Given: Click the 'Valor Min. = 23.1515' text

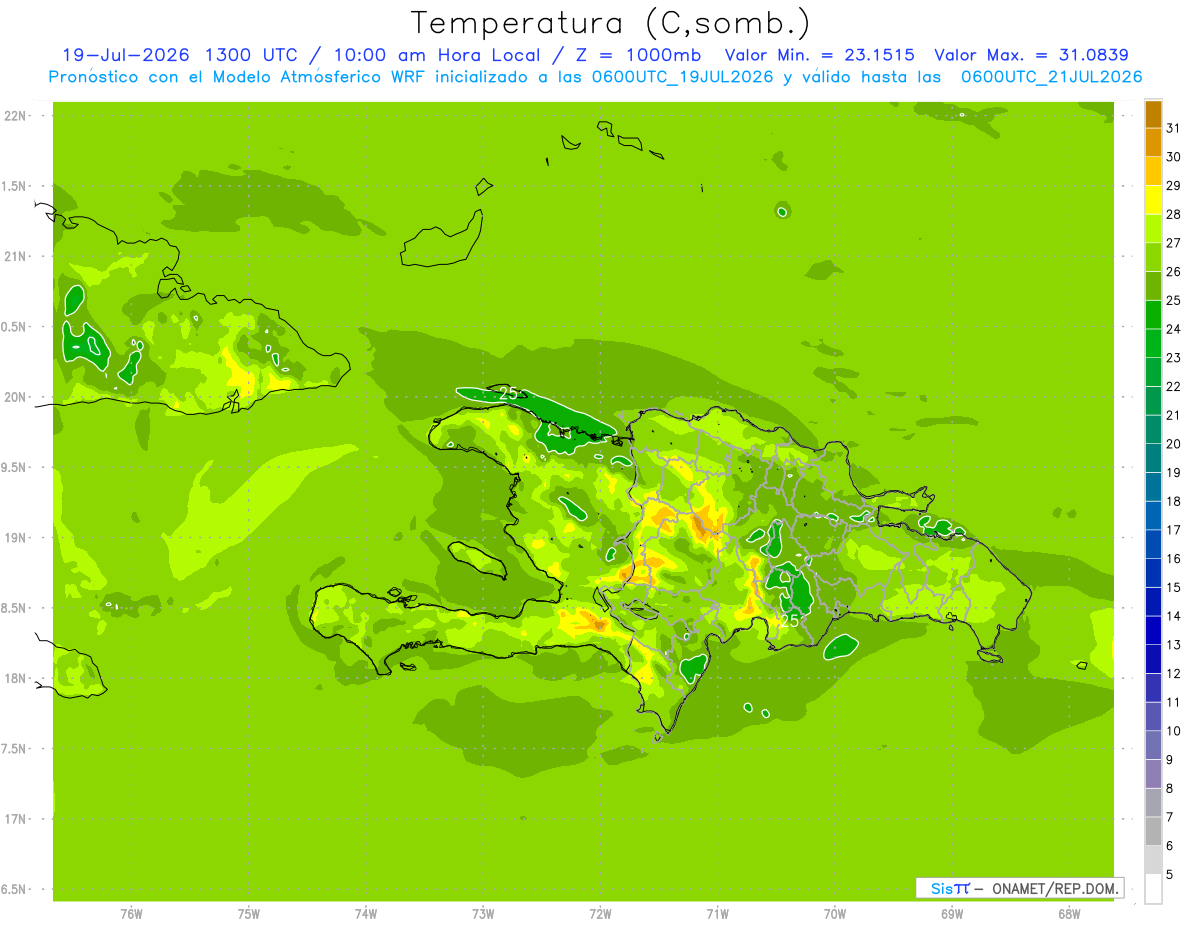Looking at the screenshot, I should (x=819, y=55).
